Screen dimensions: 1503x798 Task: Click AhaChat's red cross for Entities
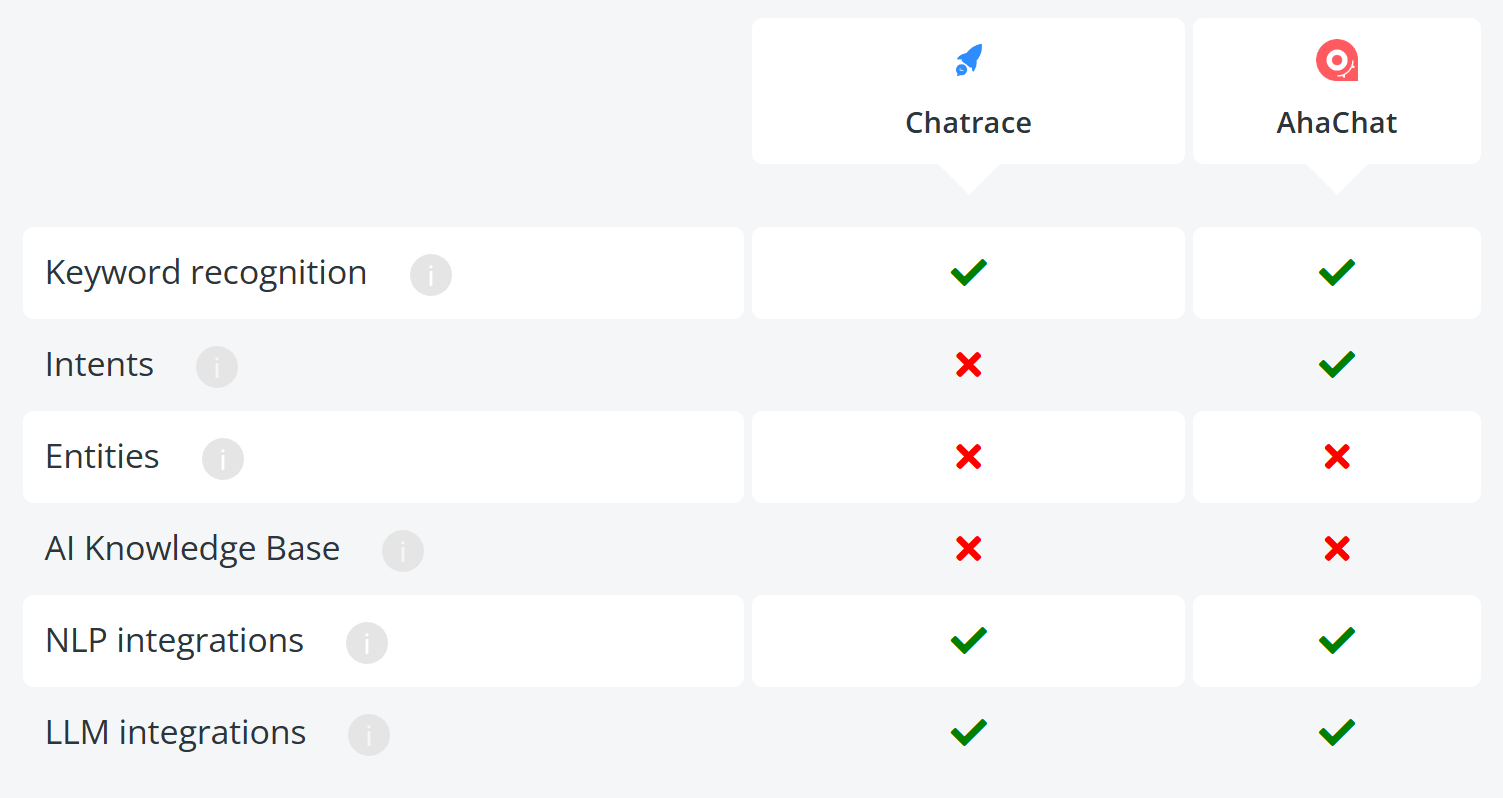[1337, 457]
